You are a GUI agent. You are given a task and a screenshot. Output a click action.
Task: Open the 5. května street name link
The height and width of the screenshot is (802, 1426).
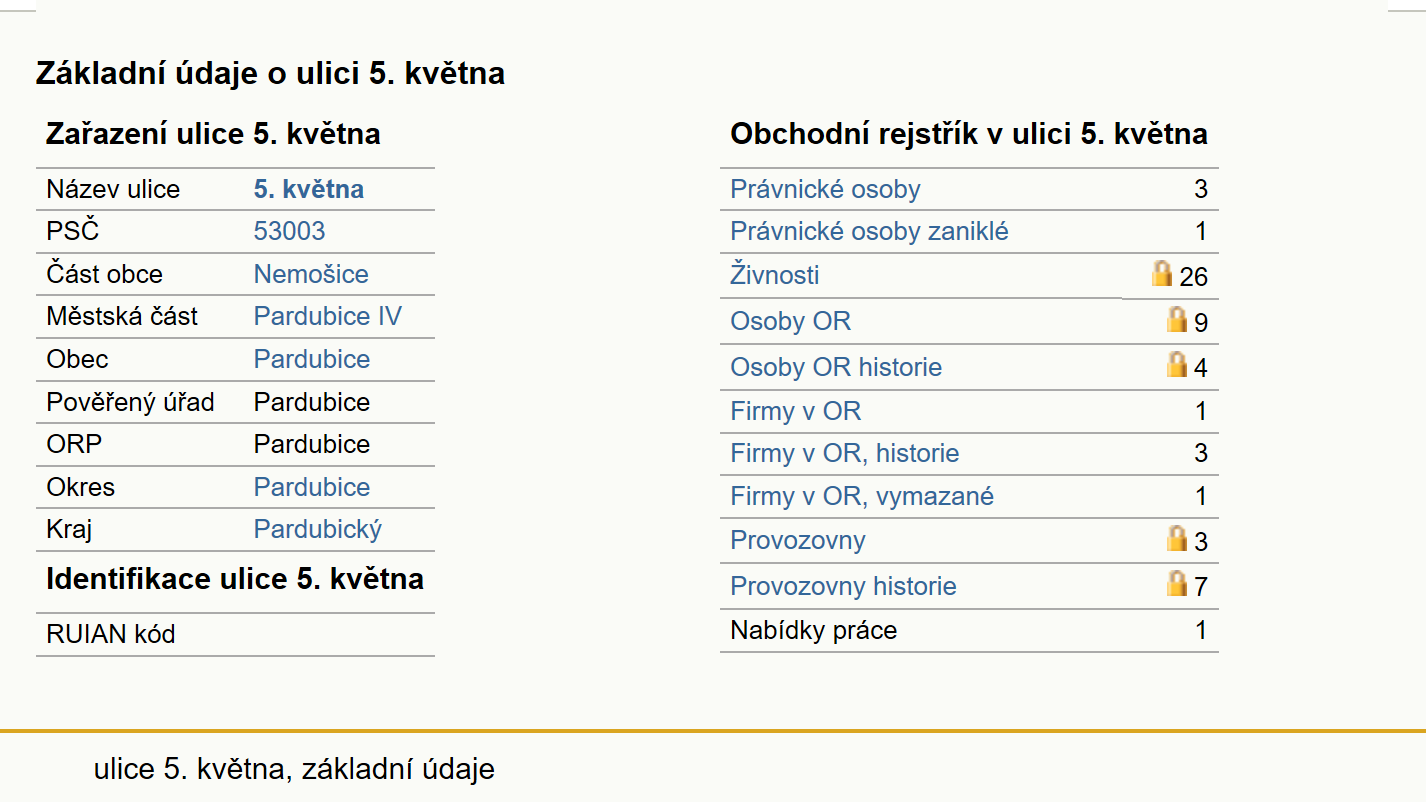click(308, 189)
